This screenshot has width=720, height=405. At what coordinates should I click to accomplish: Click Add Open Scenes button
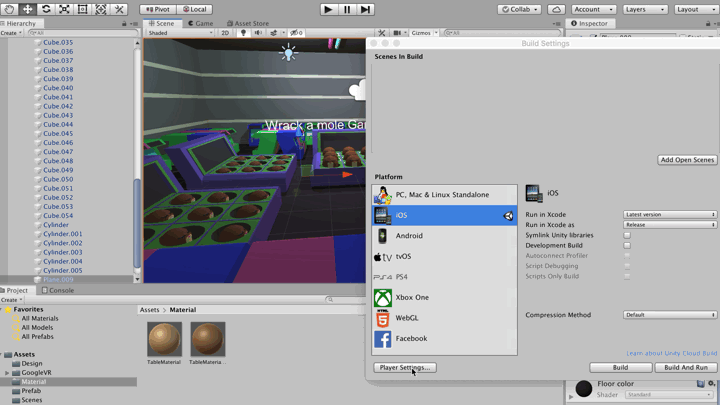click(687, 160)
